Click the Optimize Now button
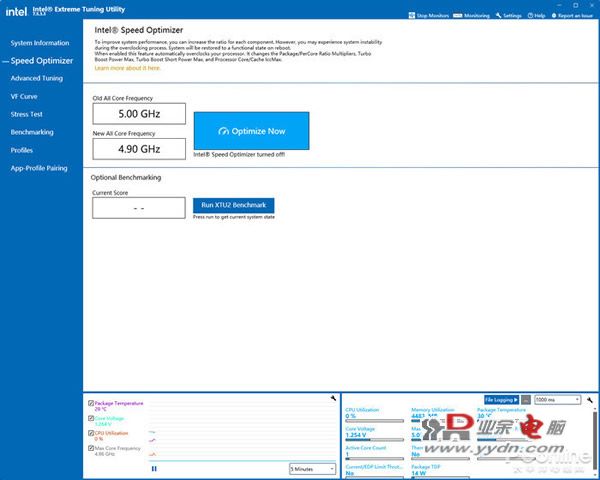Screen dimensions: 600x480 click(251, 131)
